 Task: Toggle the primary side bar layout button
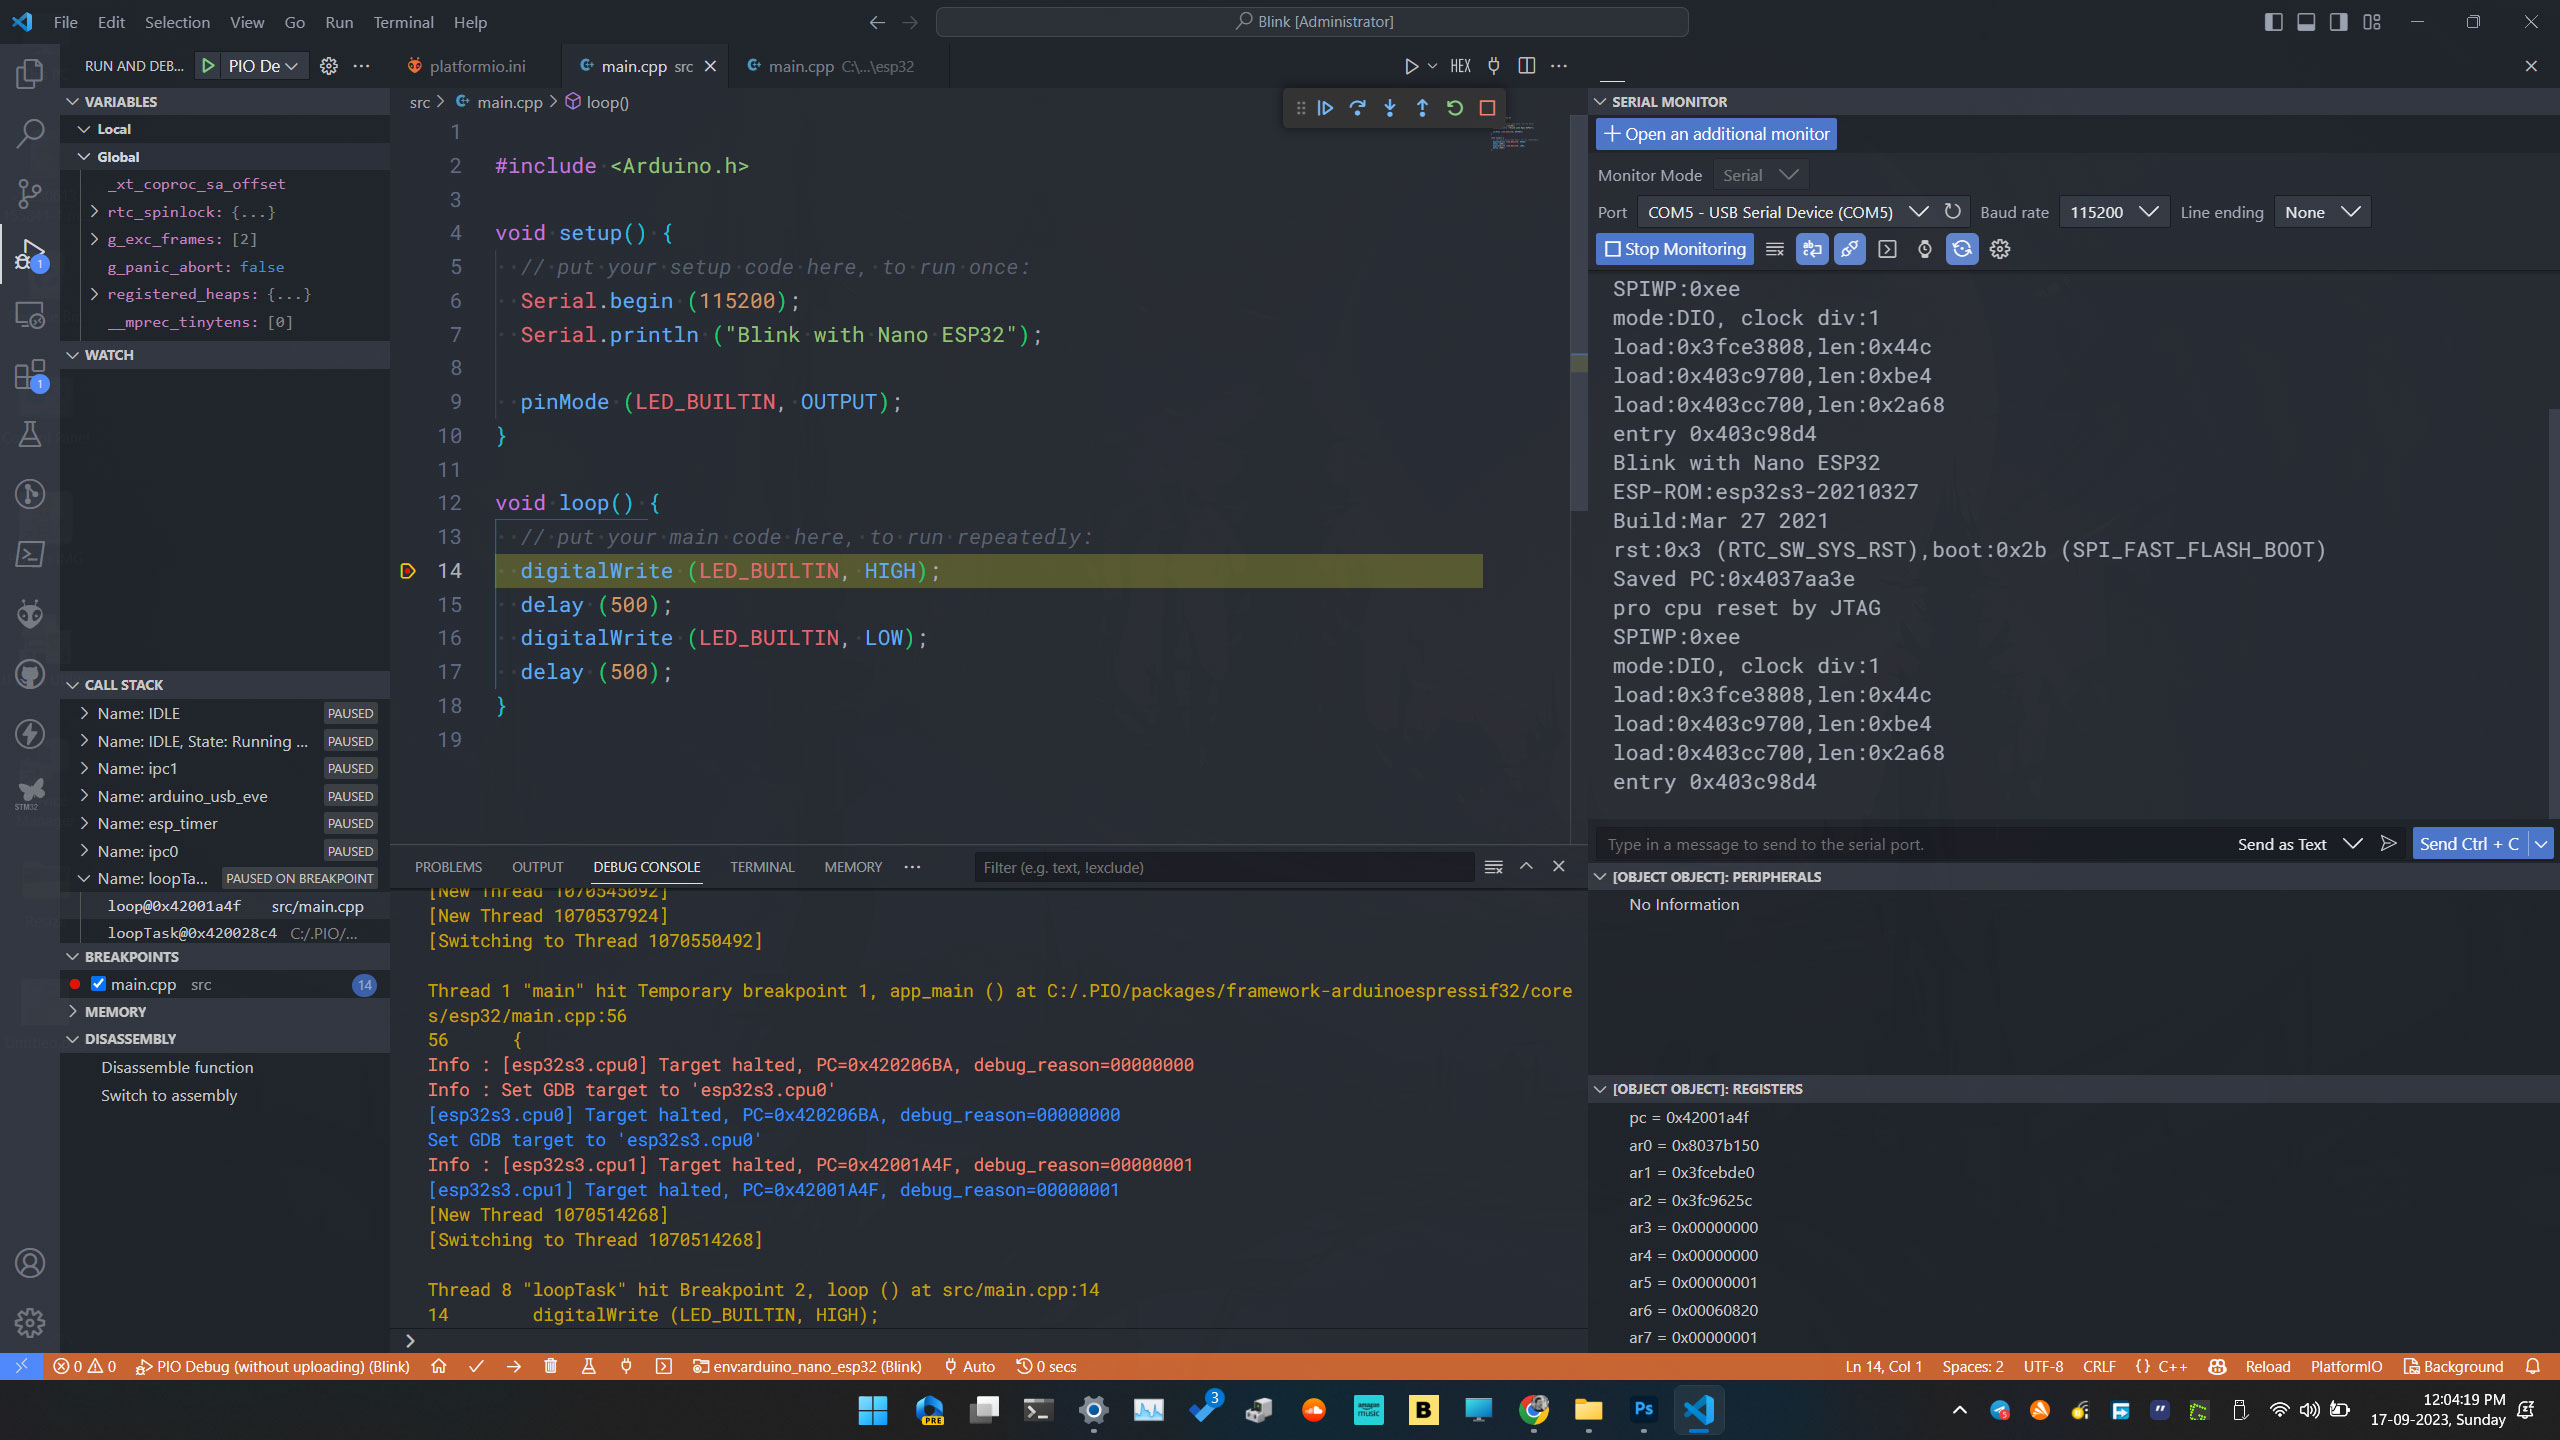(2273, 22)
